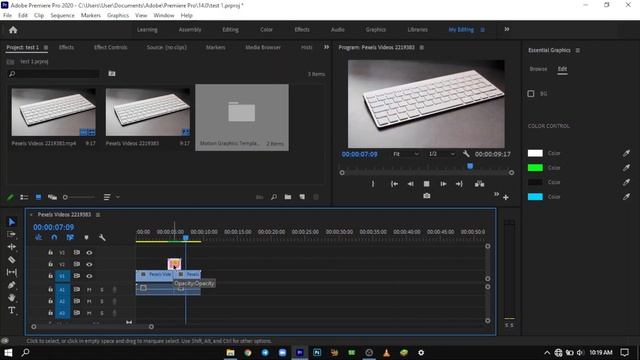Screen dimensions: 640x360
Task: Switch Project panel to icon view
Action: tap(38, 197)
